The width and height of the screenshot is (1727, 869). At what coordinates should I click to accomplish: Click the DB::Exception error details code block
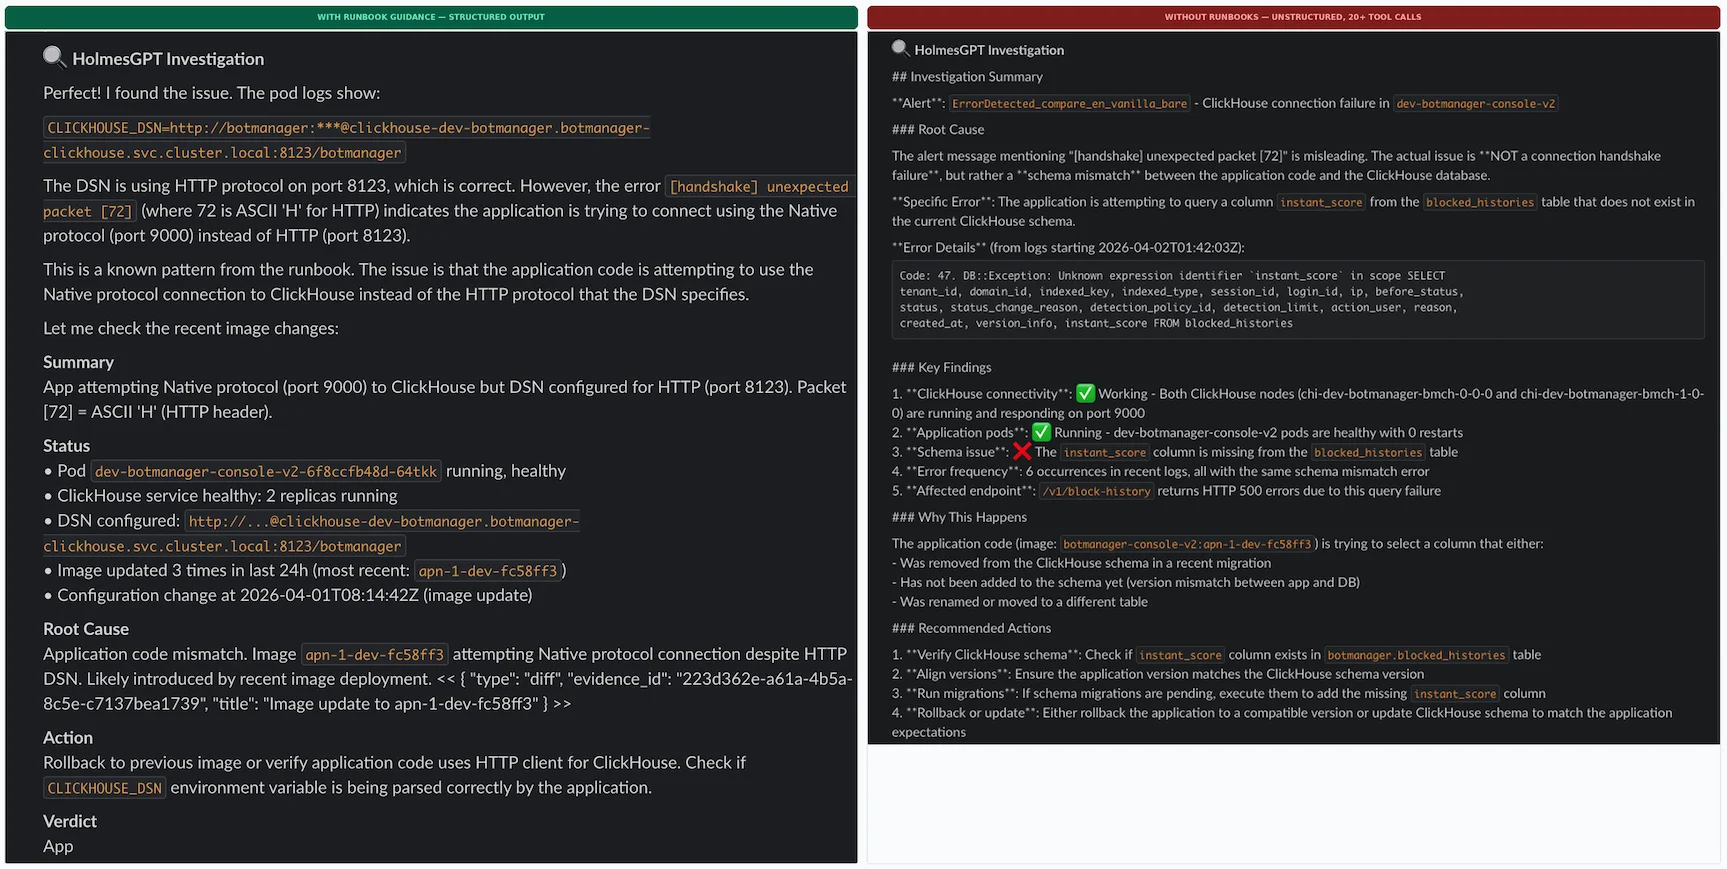(x=1297, y=300)
